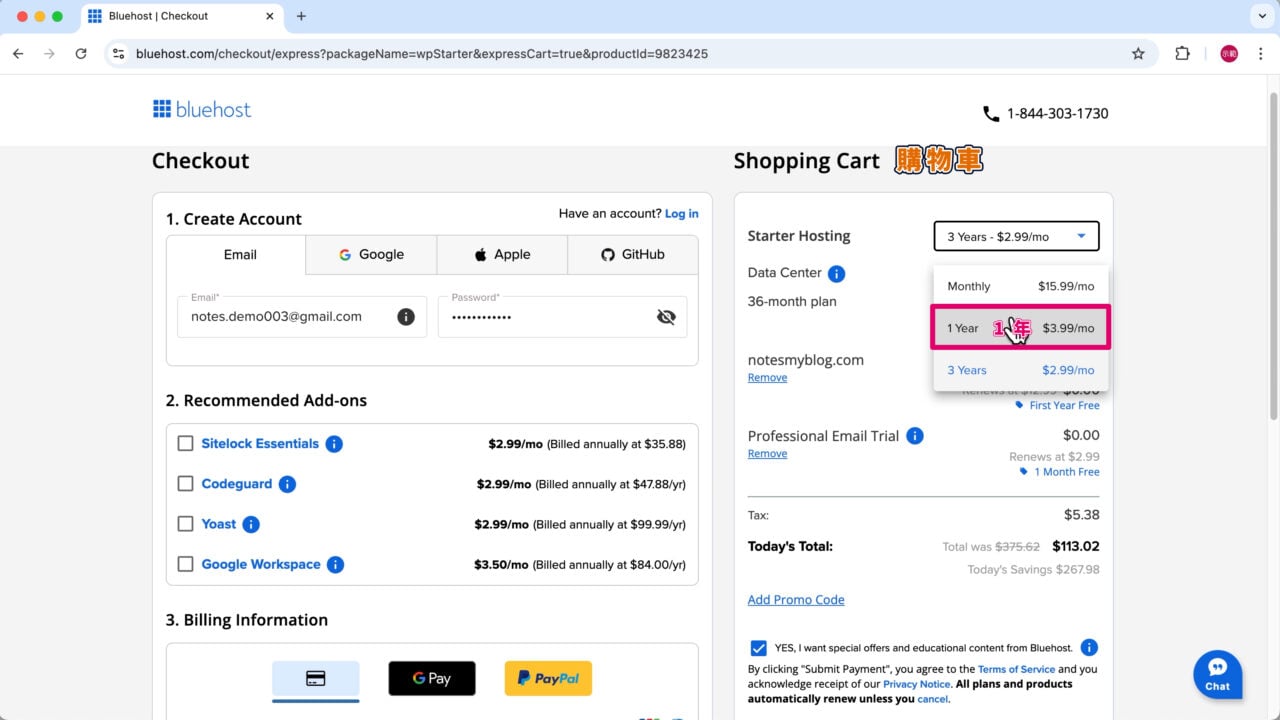Viewport: 1280px width, 720px height.
Task: Click the Google Workspace info icon
Action: pos(335,565)
